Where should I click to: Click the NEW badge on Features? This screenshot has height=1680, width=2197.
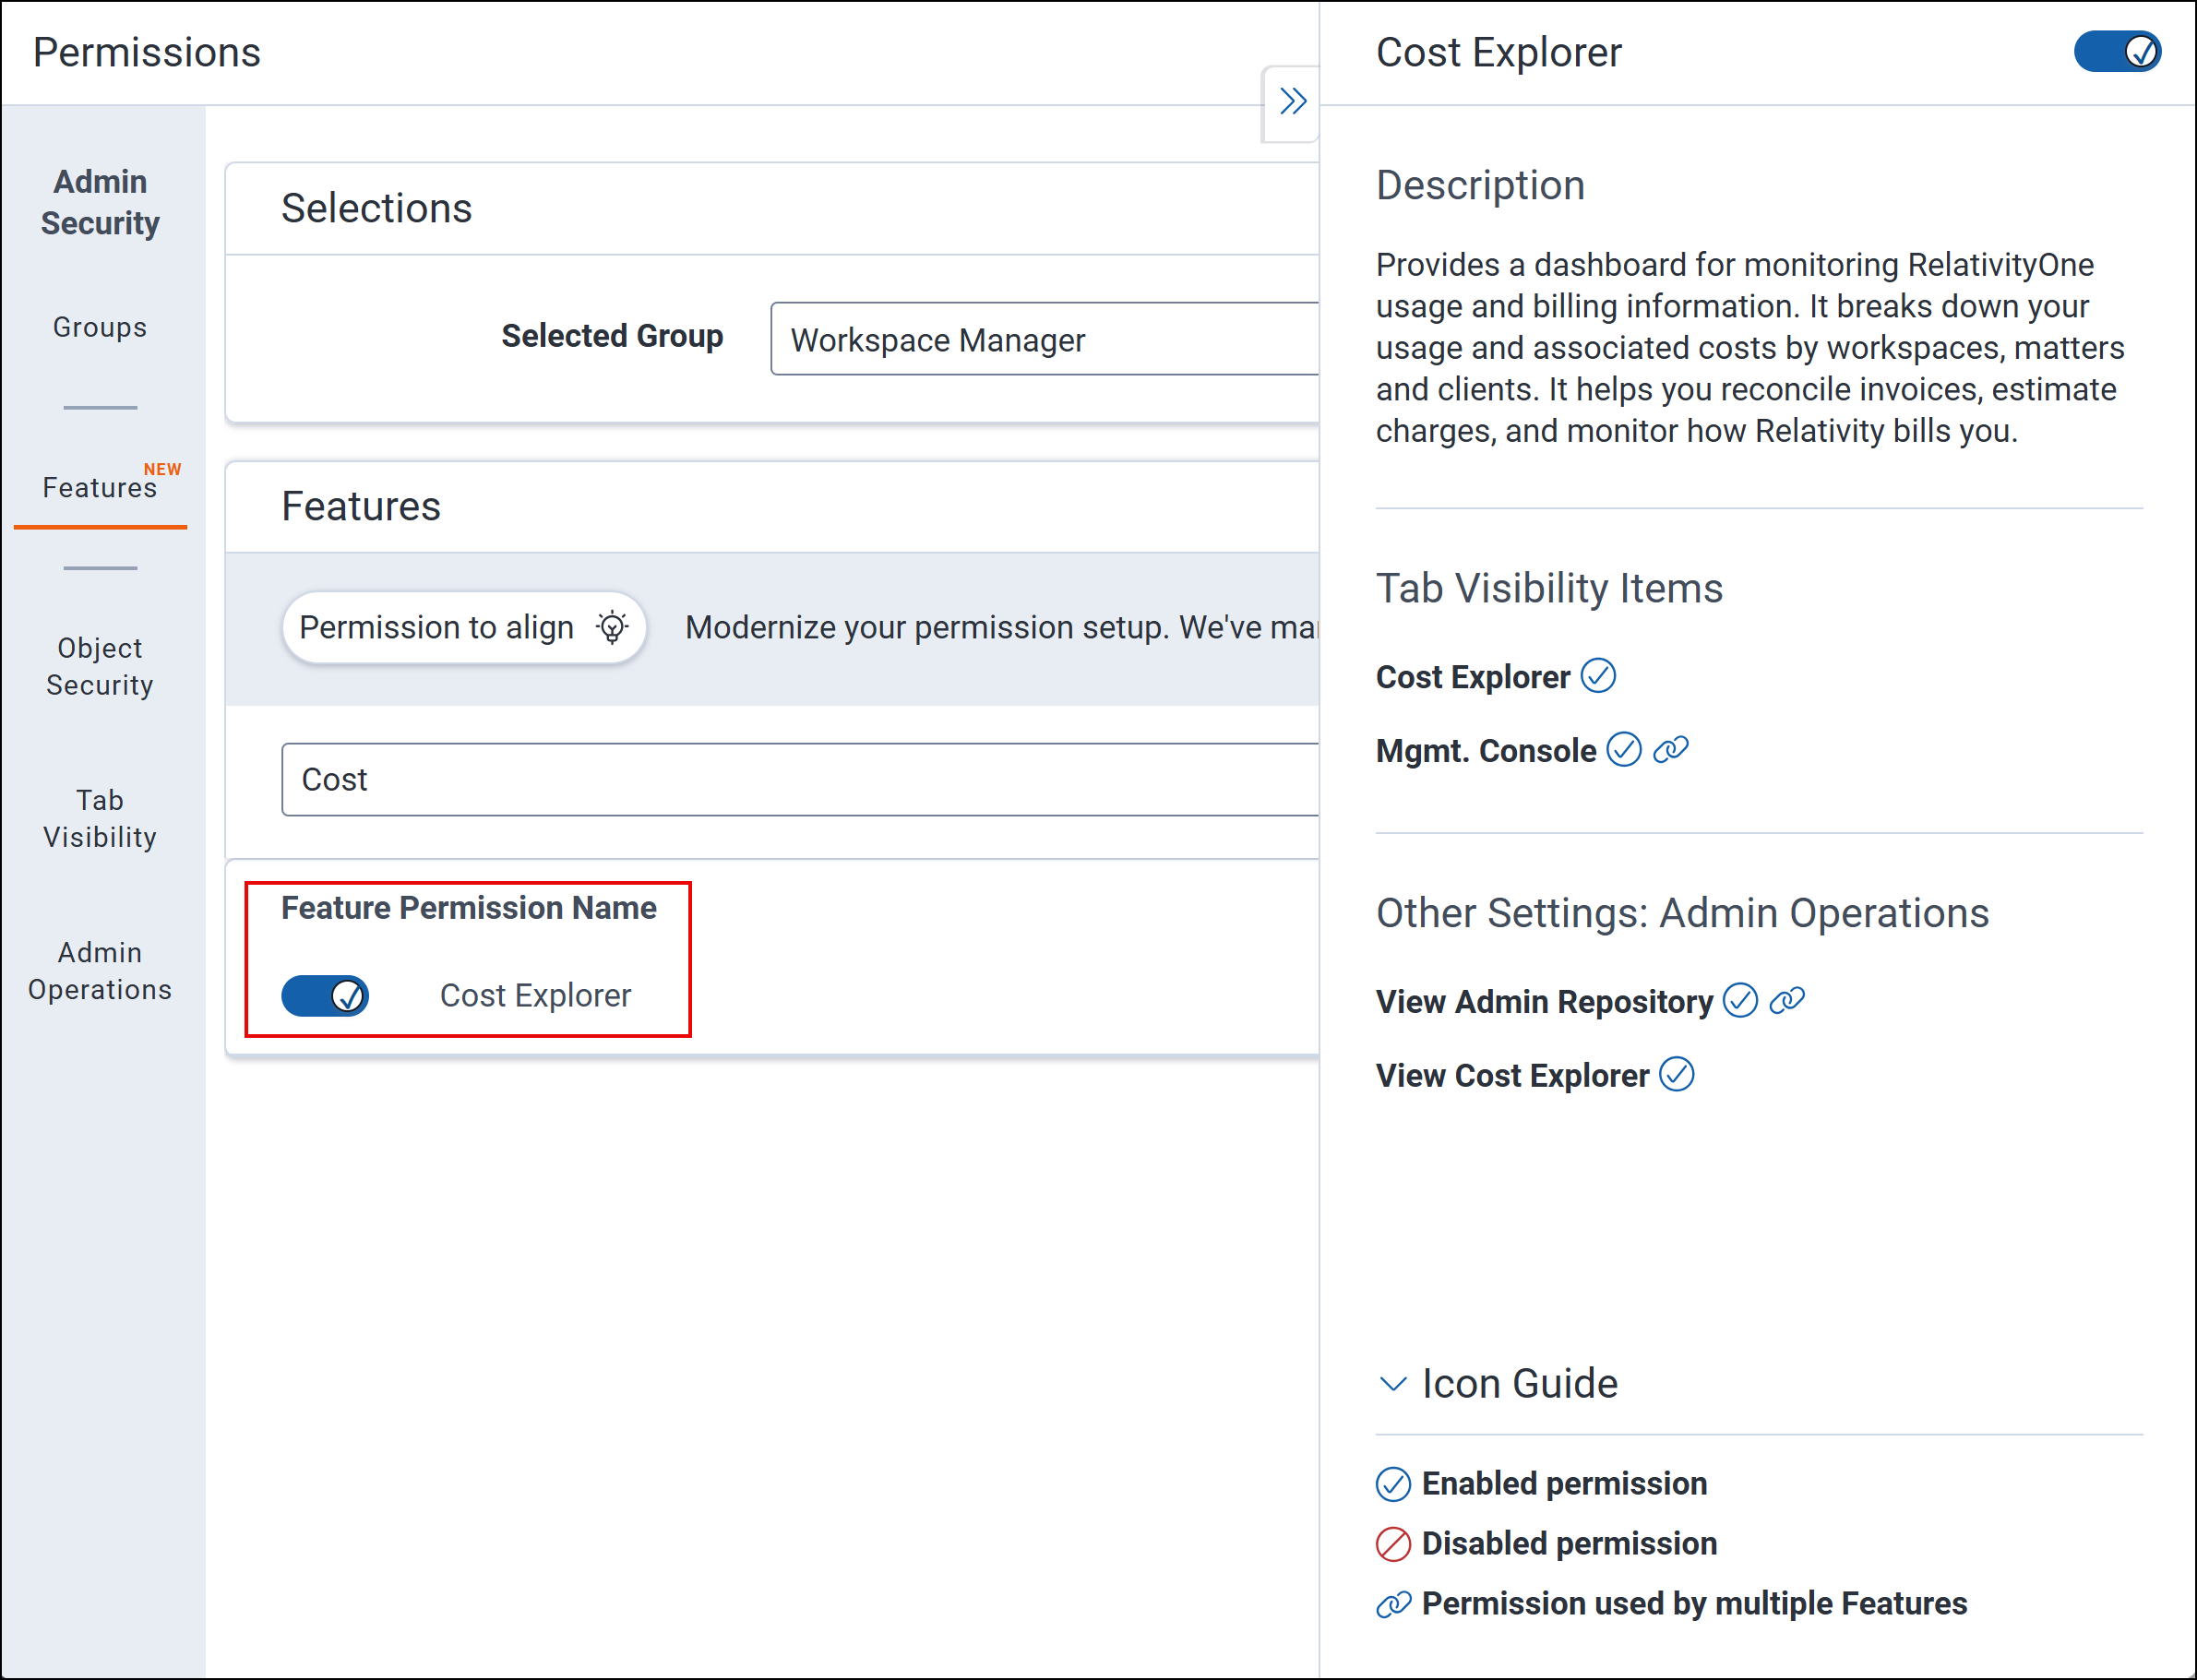[x=162, y=469]
